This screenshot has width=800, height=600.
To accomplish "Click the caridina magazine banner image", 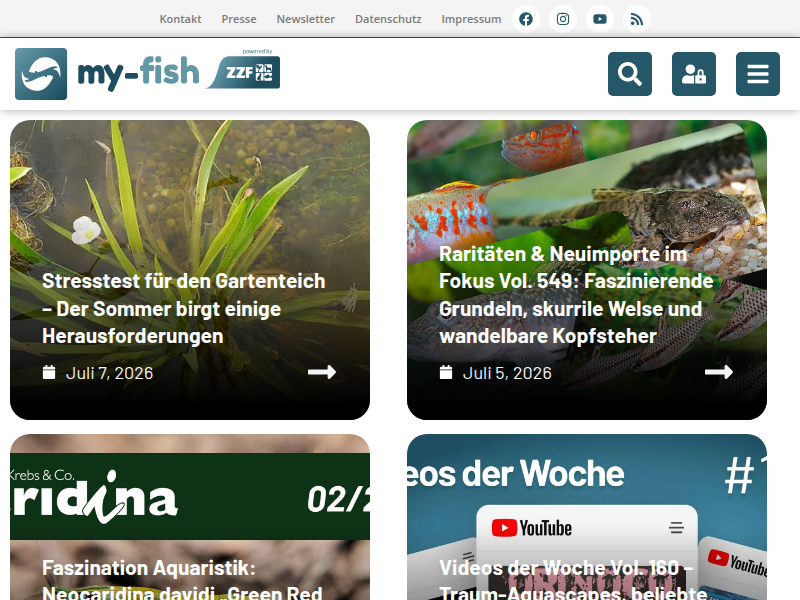I will pyautogui.click(x=190, y=496).
